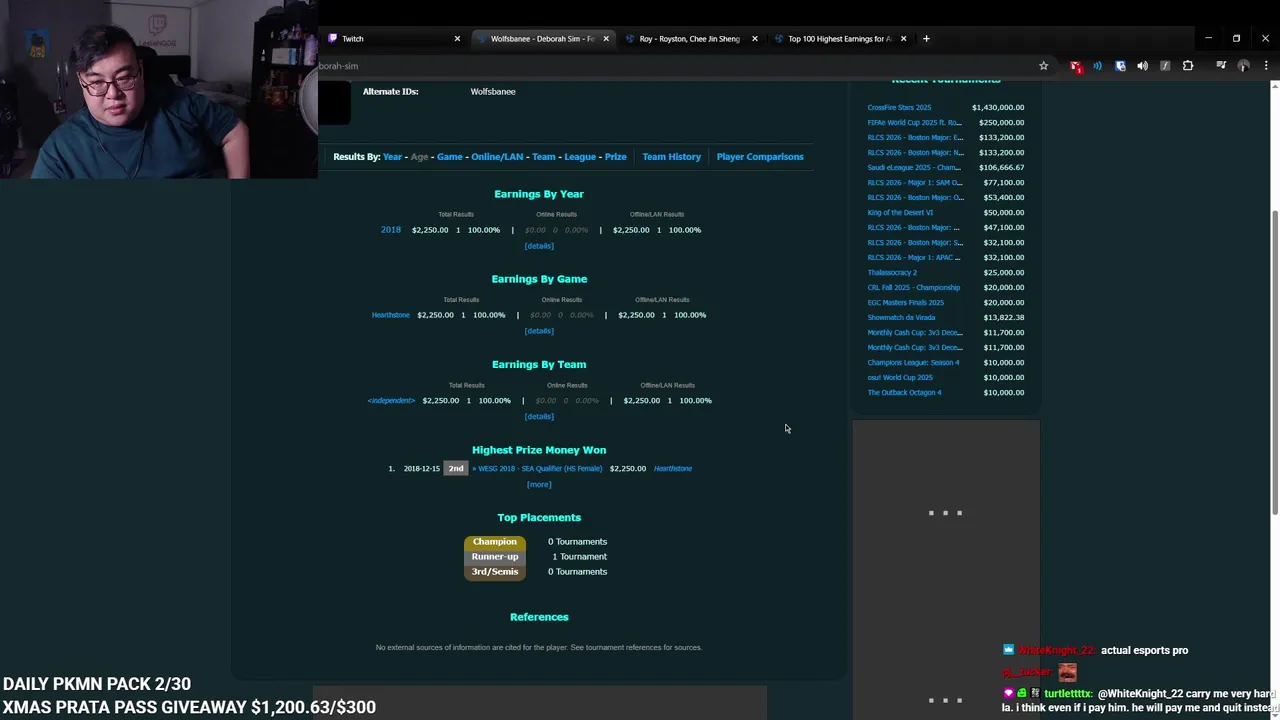The height and width of the screenshot is (720, 1280).
Task: Expand more under Highest Prize Money Won
Action: click(539, 485)
